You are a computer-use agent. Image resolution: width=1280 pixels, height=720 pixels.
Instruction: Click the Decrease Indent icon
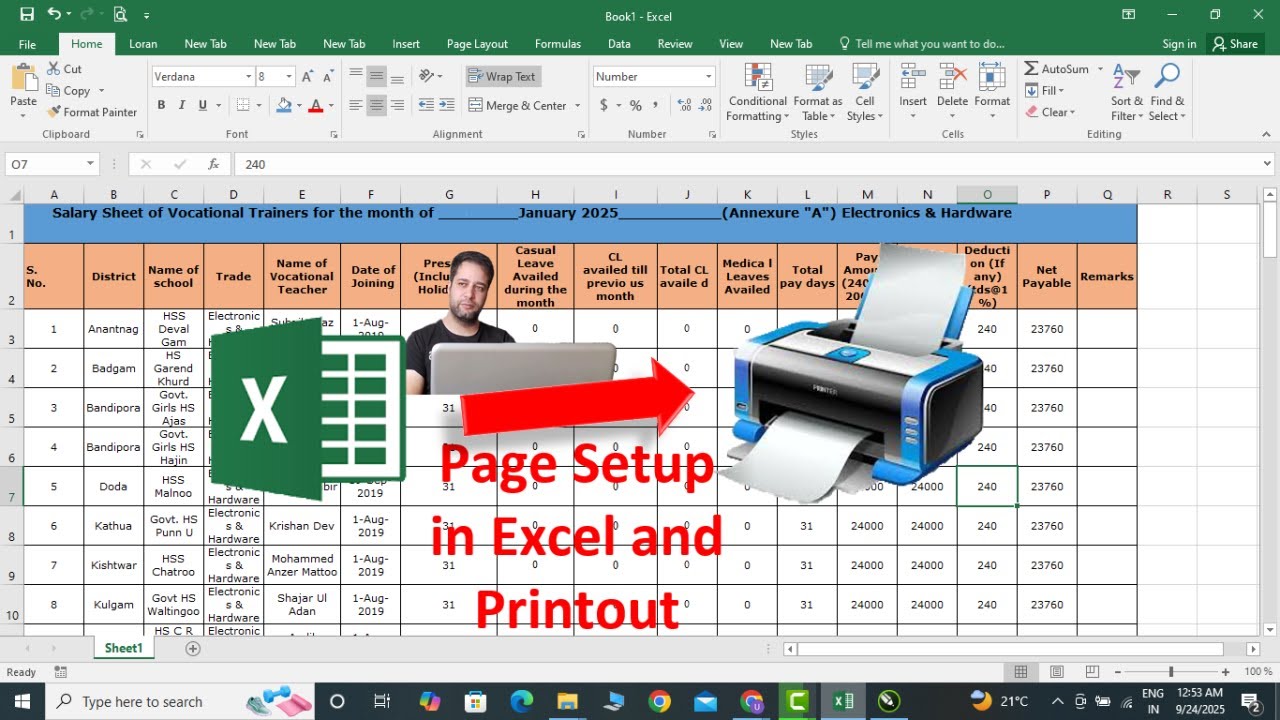(426, 105)
